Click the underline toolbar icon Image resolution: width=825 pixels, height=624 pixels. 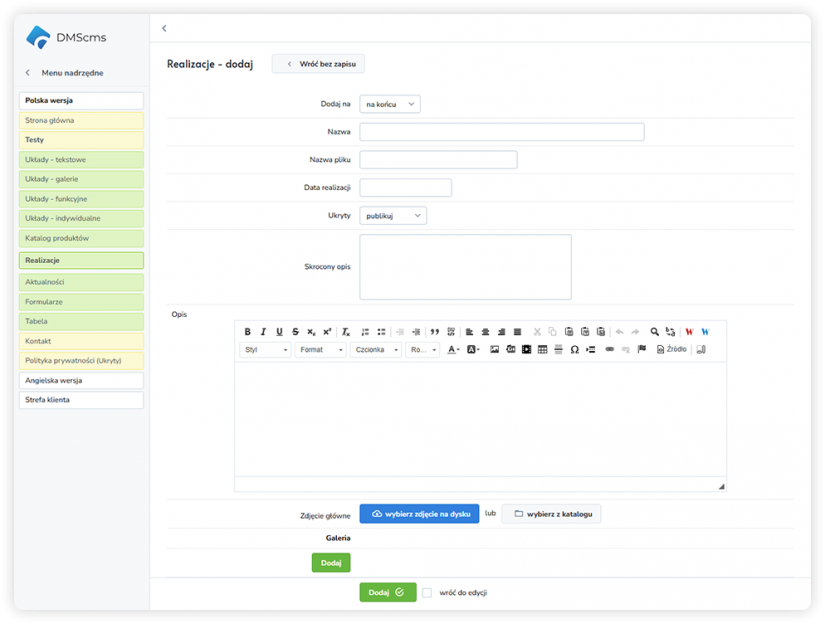pyautogui.click(x=279, y=331)
